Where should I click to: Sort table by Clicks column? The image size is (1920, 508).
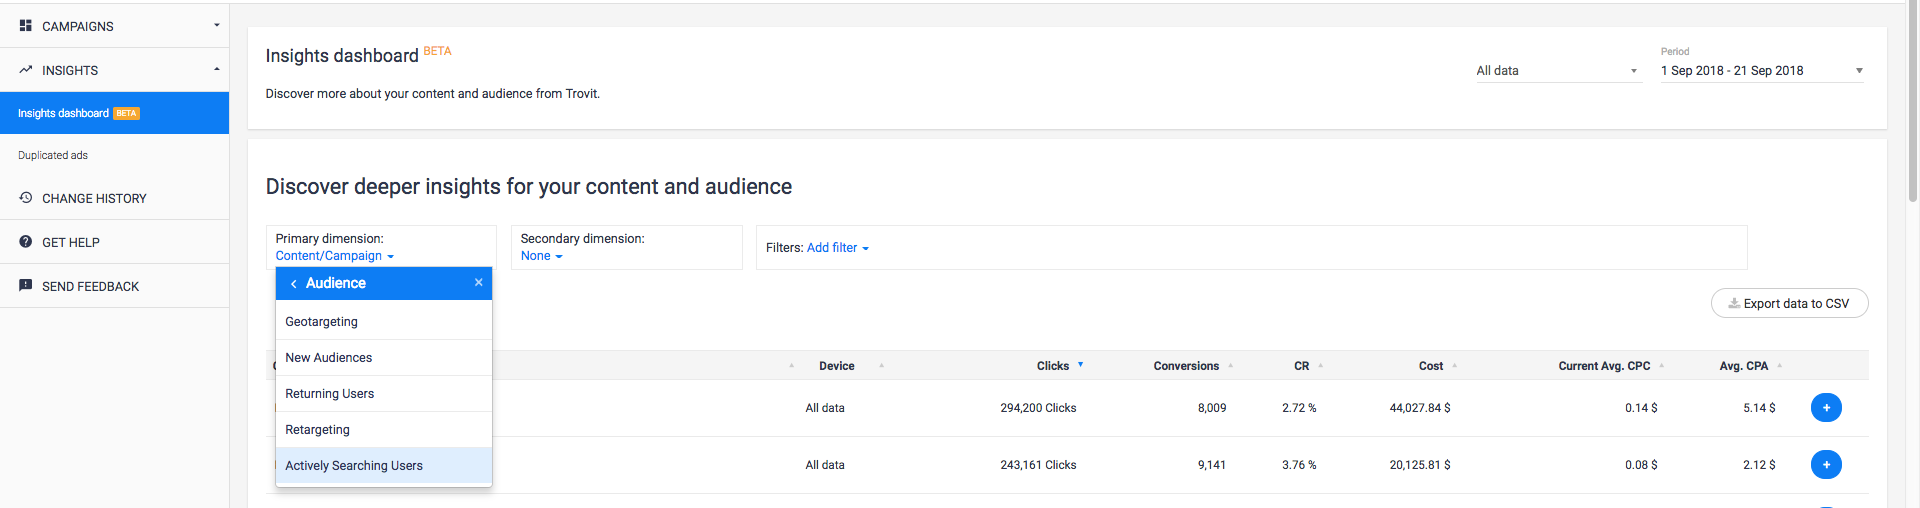click(x=1053, y=366)
